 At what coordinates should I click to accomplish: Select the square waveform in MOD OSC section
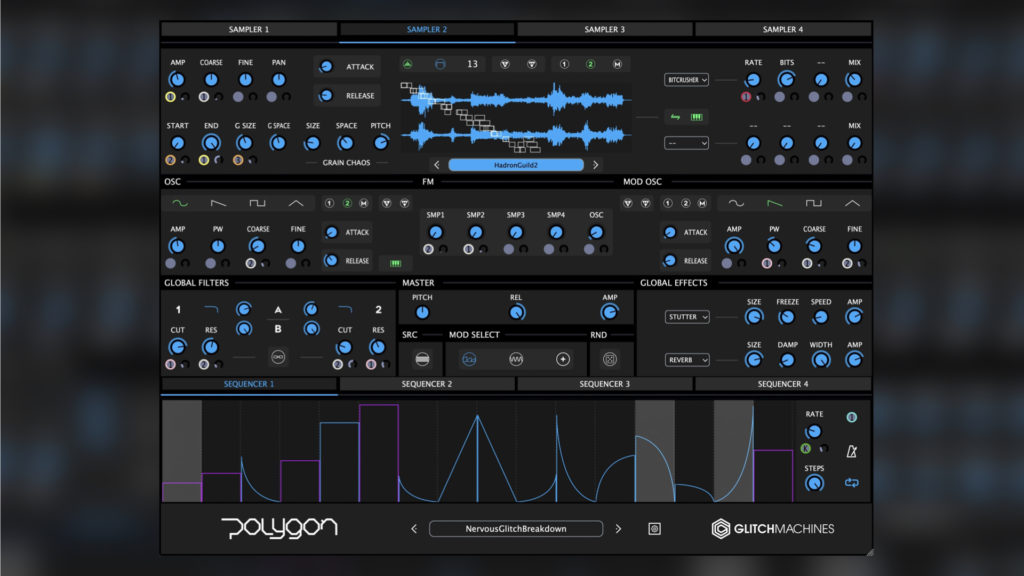pos(813,203)
